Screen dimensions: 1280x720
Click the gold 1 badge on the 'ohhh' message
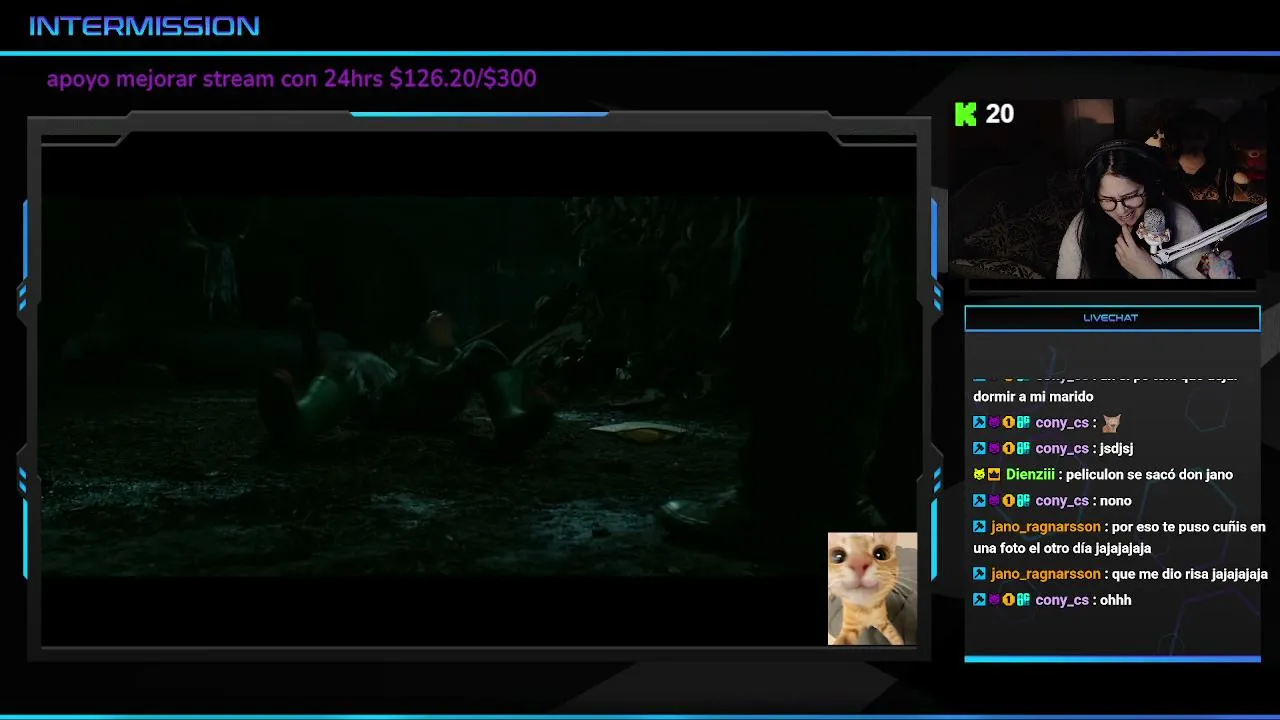[x=1008, y=600]
